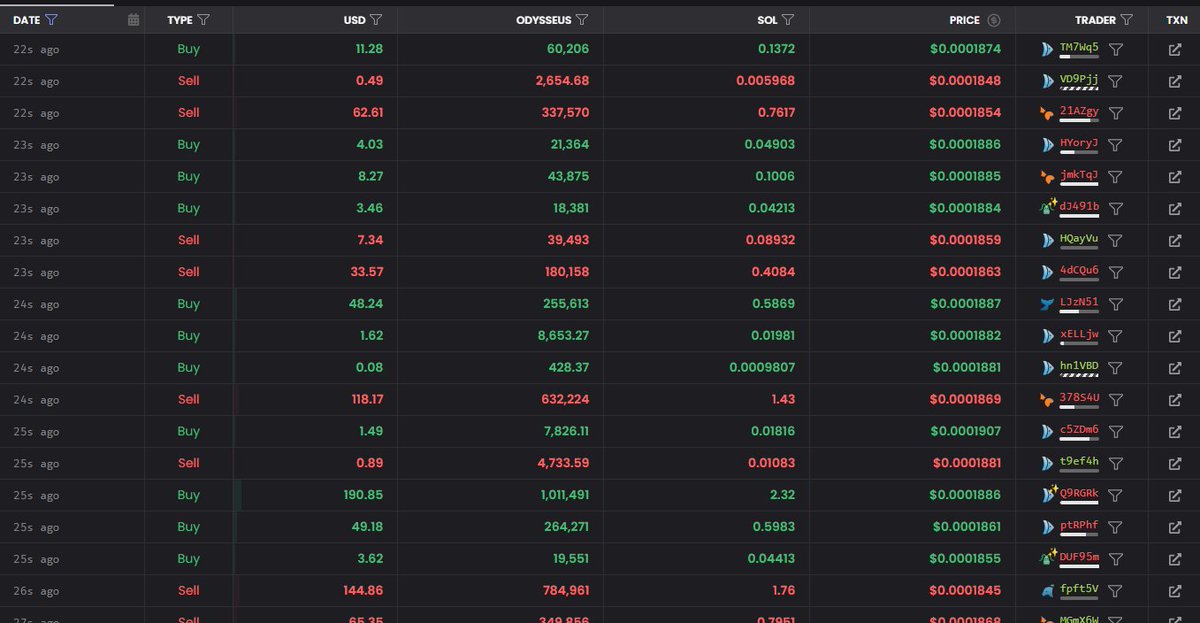Screen dimensions: 1200x623
Task: Filter trades by trader TM7Wq5
Action: click(x=1116, y=49)
